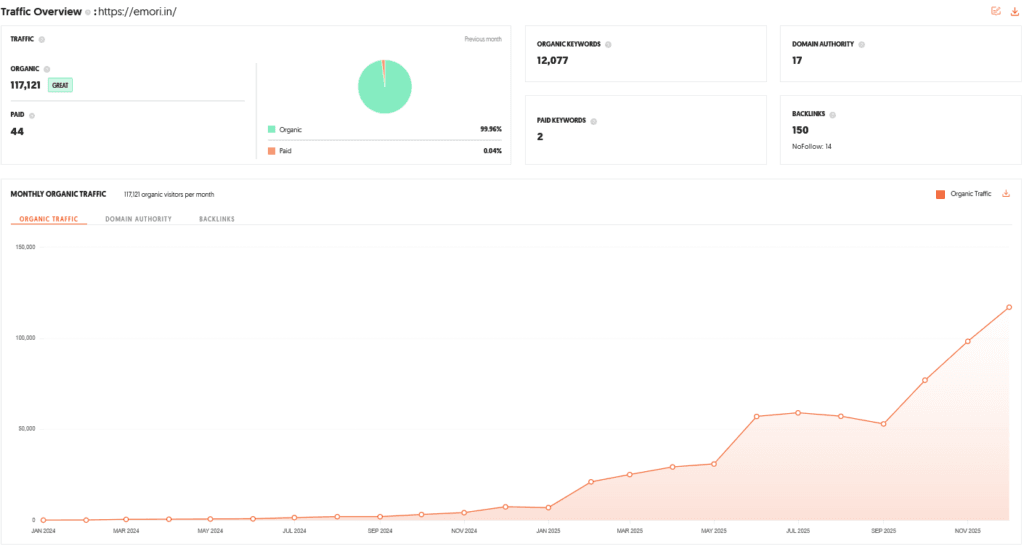
Task: Click the MAY 2025 data point
Action: (x=714, y=464)
